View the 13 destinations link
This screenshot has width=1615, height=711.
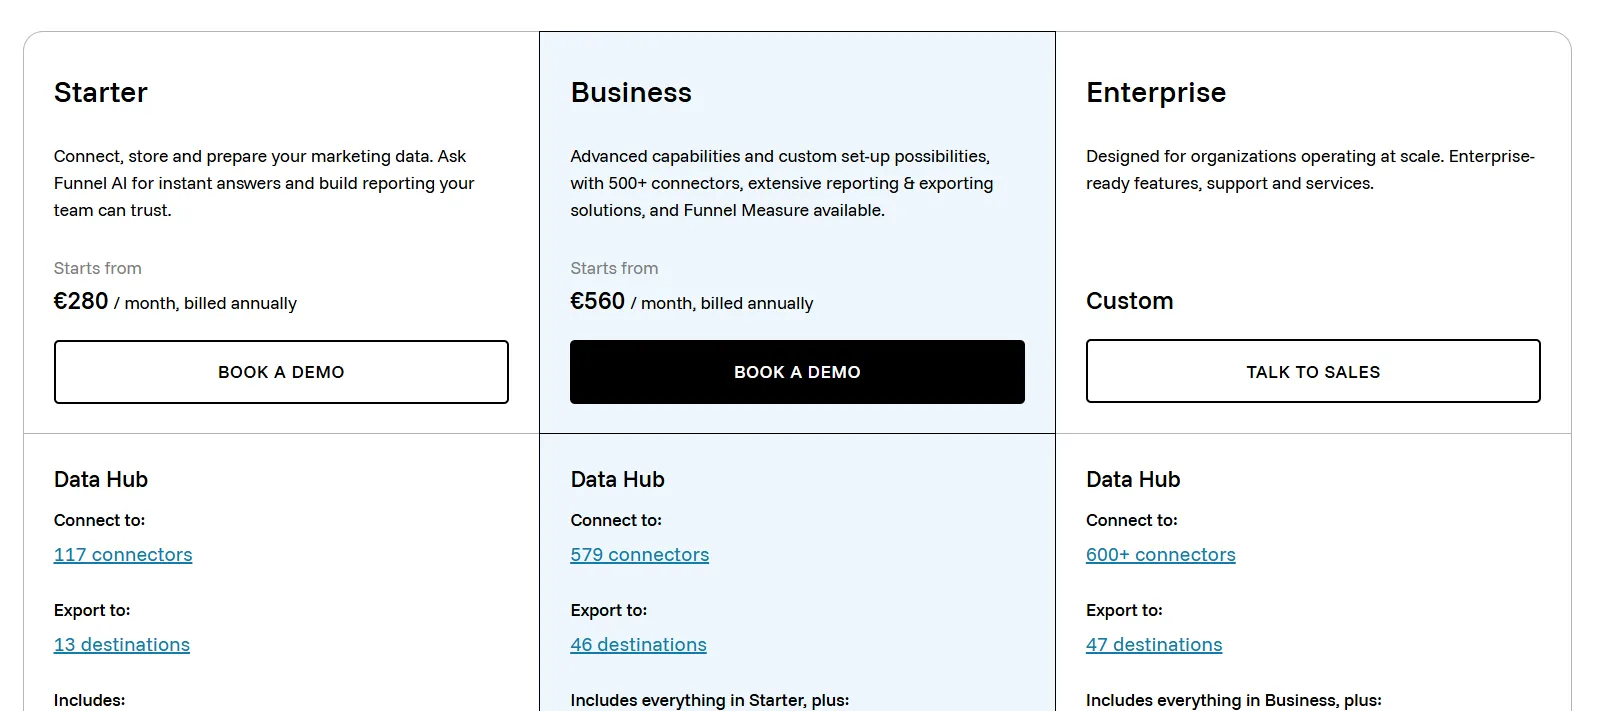[x=122, y=645]
